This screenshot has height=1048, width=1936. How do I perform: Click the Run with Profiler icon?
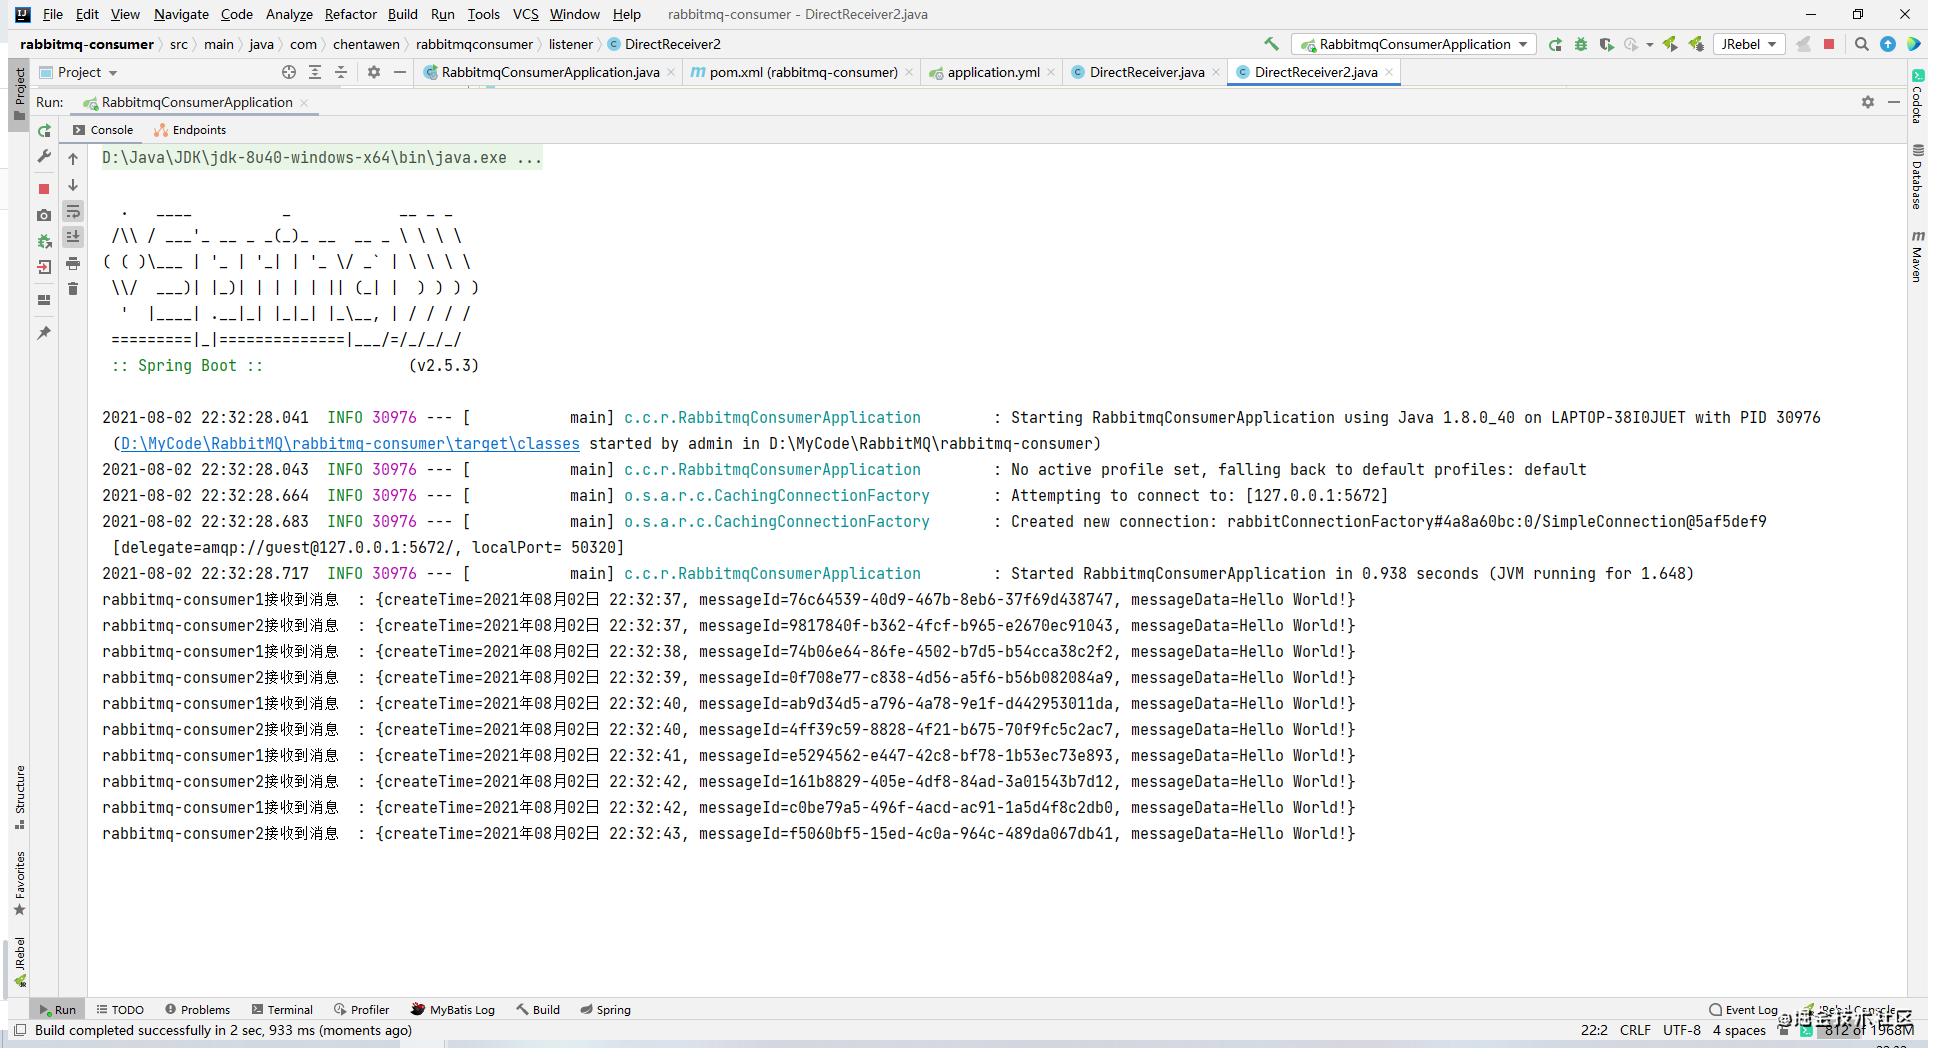1631,44
